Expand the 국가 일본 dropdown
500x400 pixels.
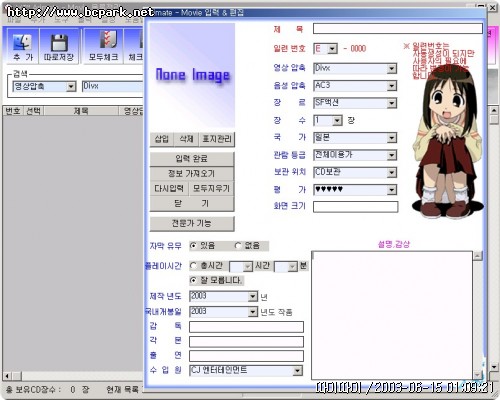point(392,138)
